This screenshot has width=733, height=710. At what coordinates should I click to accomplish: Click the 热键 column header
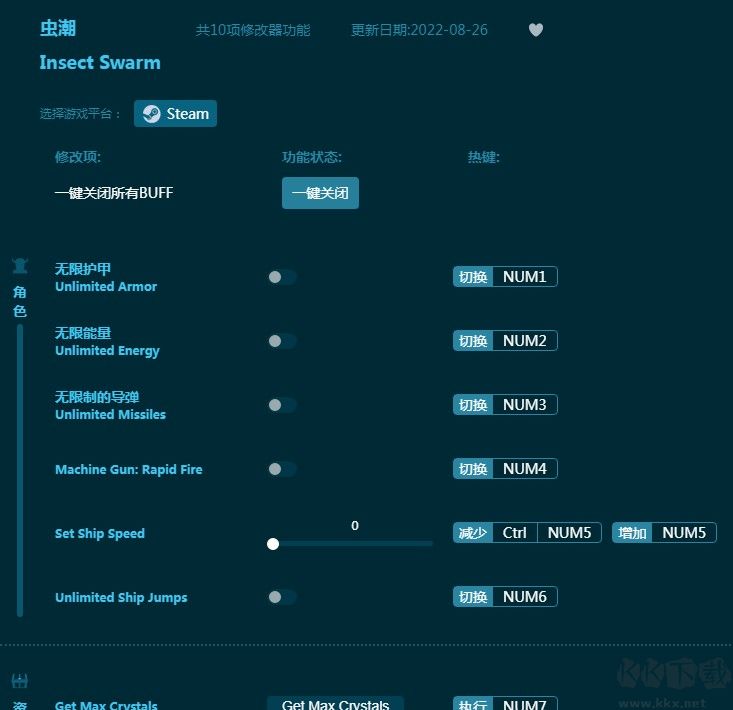coord(484,157)
